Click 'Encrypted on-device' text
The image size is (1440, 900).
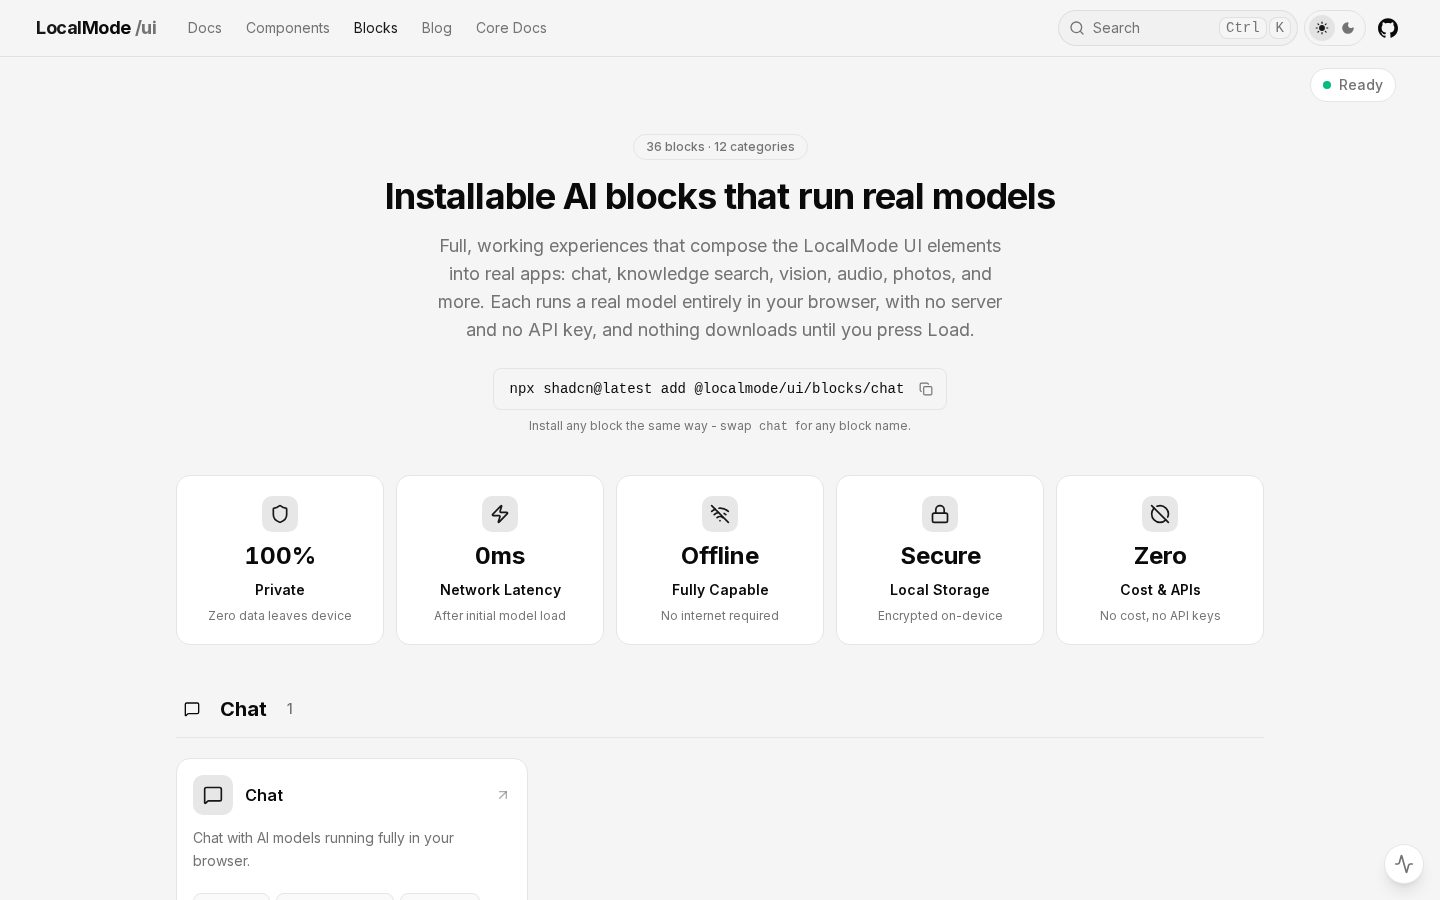tap(940, 616)
